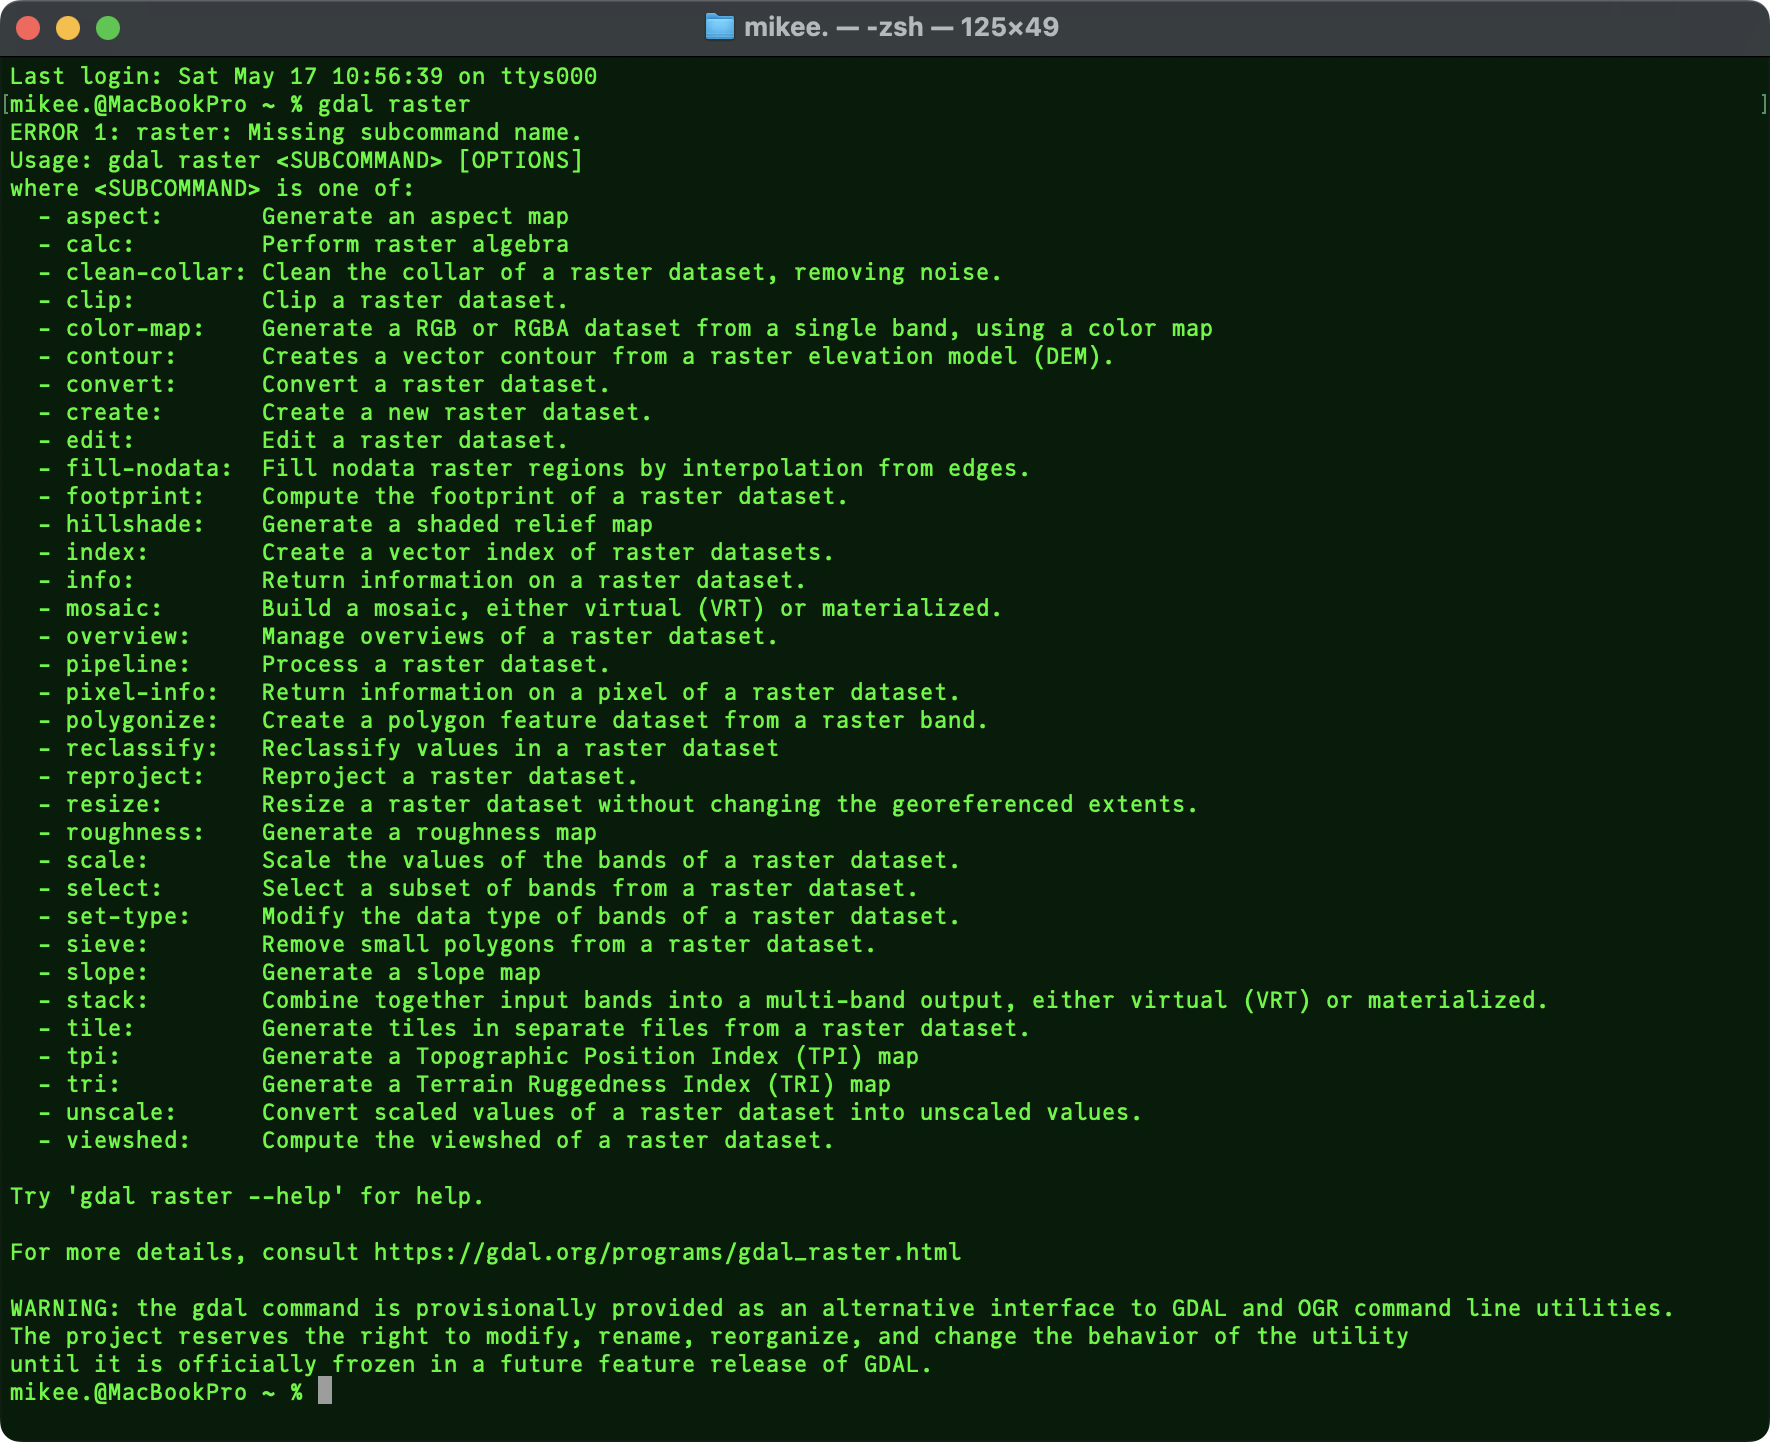This screenshot has width=1770, height=1442.
Task: Click the 'info:' subcommand name
Action: coord(100,580)
